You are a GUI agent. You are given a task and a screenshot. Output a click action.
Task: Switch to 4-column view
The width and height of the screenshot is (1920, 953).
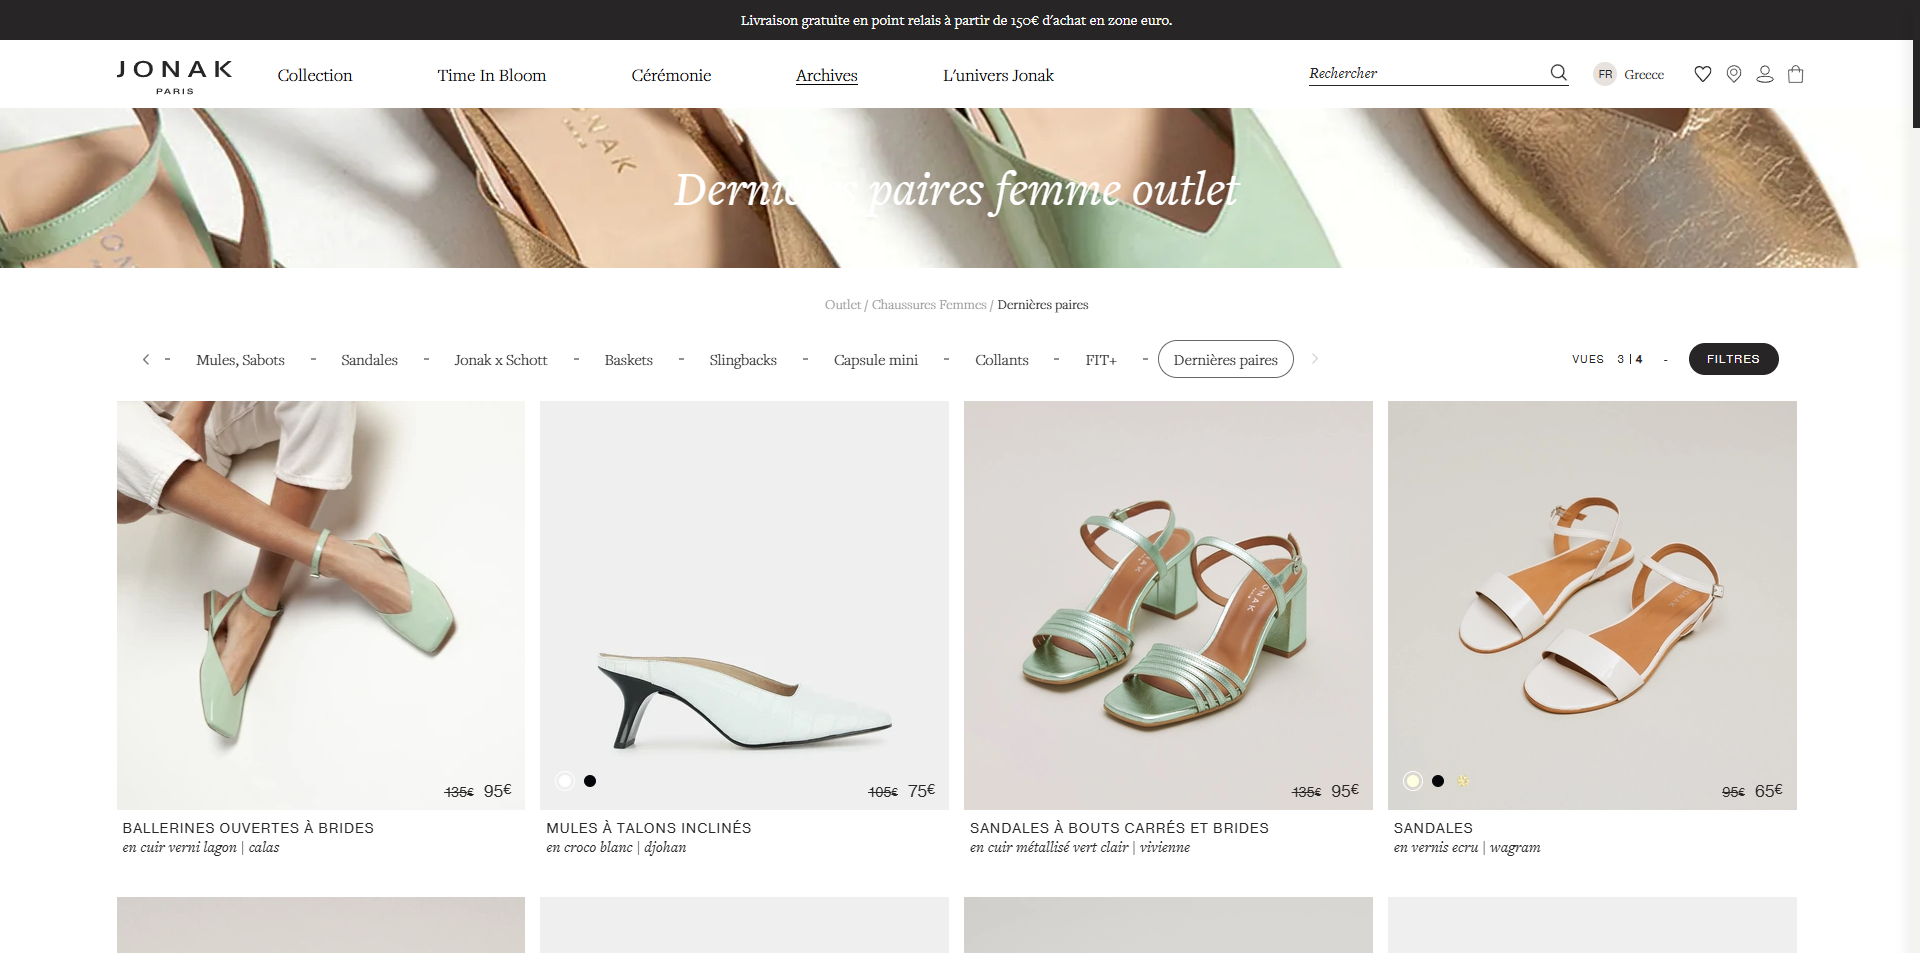[1639, 359]
